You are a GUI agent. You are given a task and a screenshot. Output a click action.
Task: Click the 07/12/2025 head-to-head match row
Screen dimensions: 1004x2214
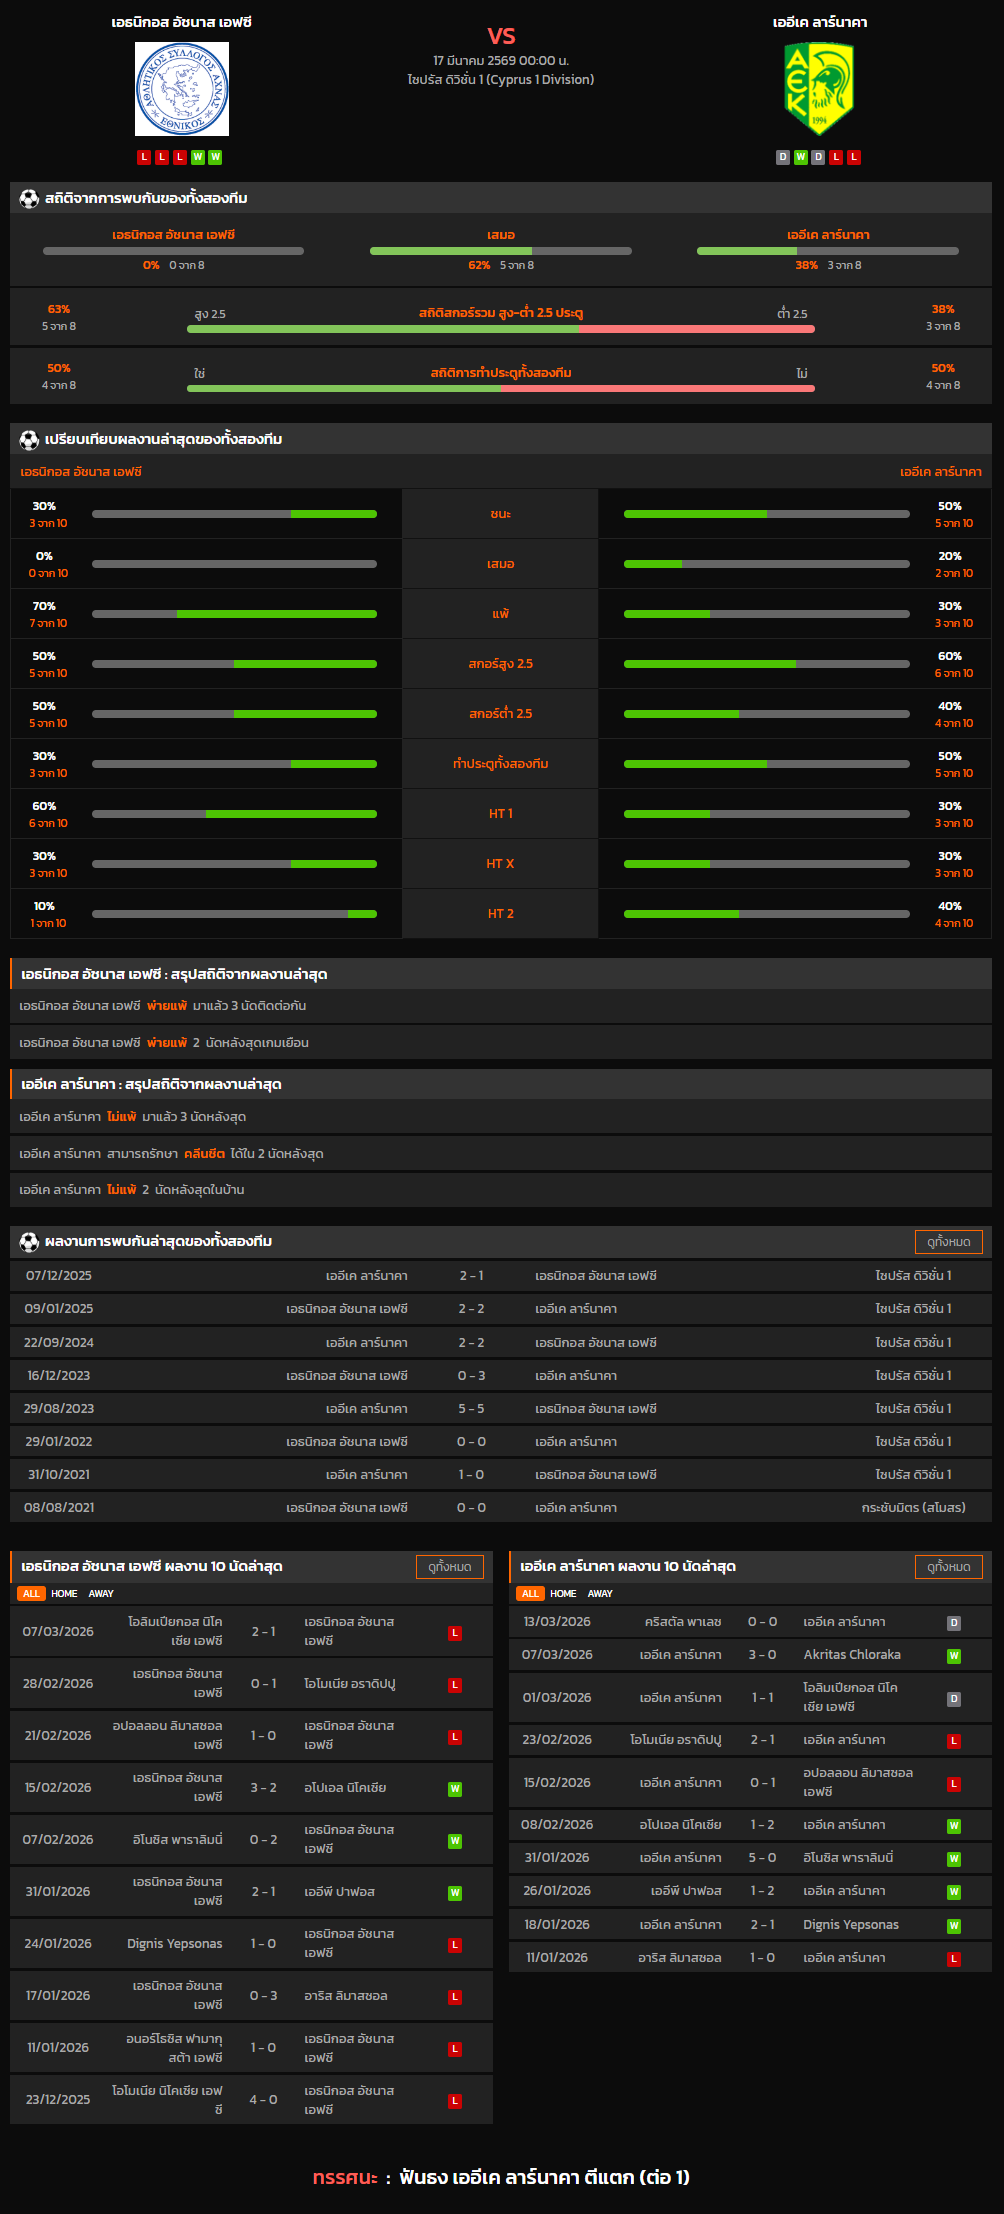501,1276
